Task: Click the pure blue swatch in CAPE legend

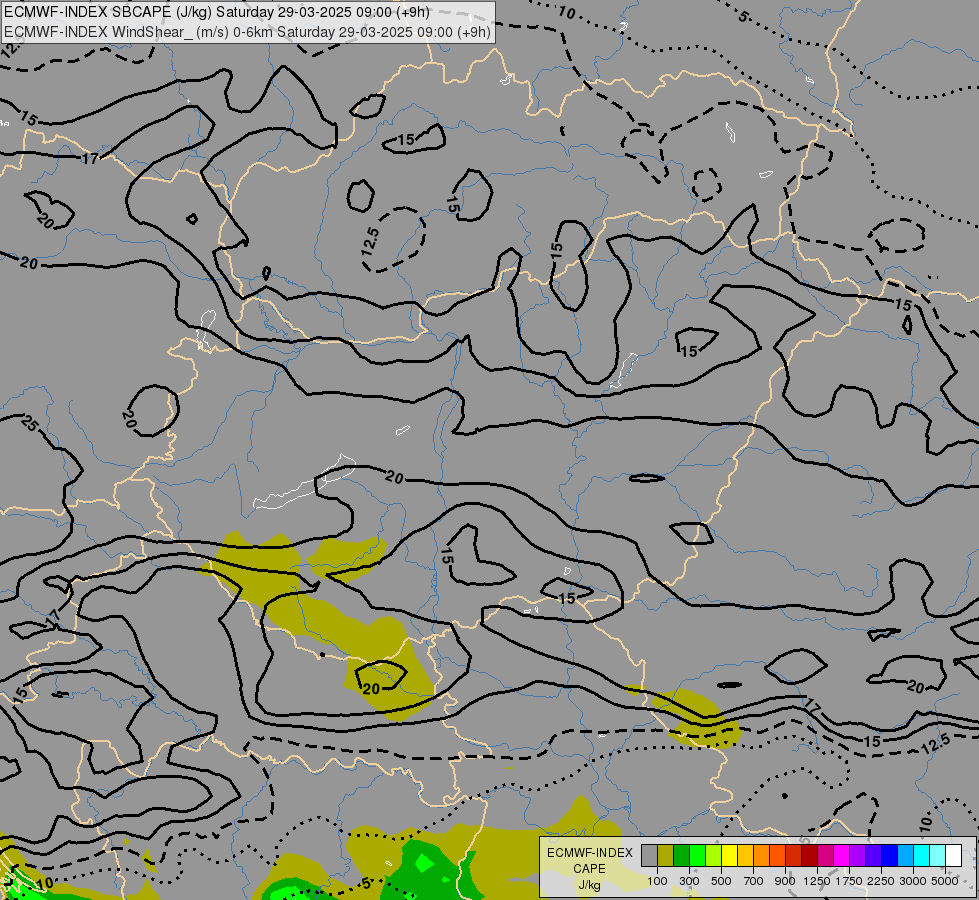Action: click(x=890, y=855)
